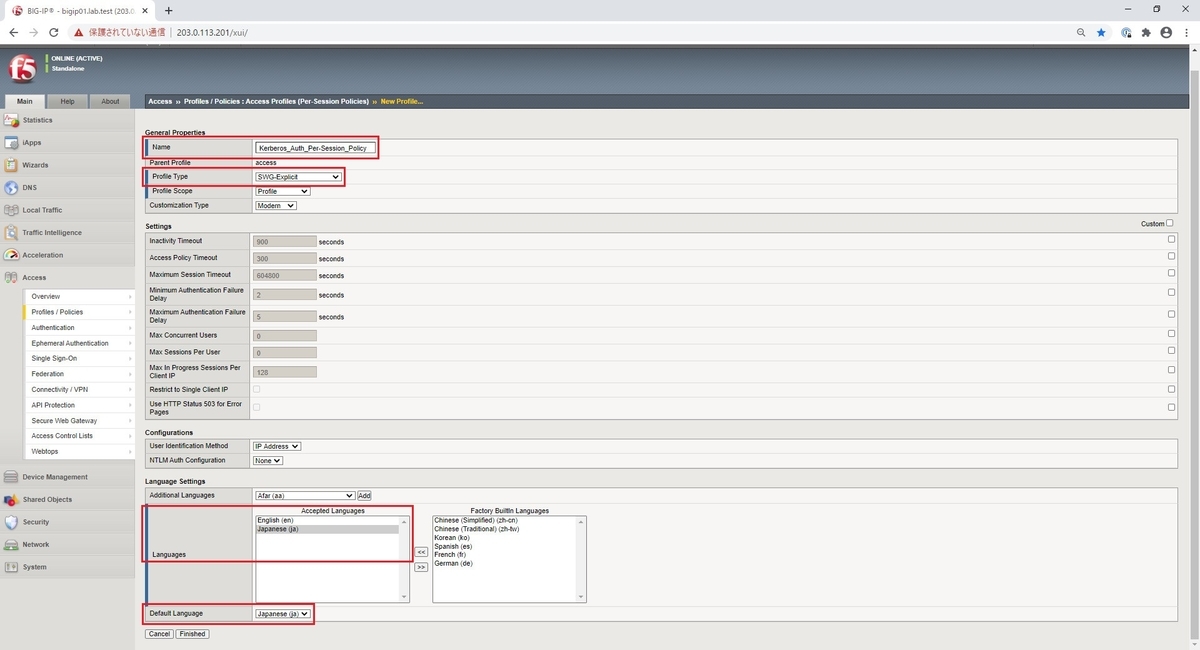
Task: Switch to the Main tab
Action: click(x=24, y=101)
